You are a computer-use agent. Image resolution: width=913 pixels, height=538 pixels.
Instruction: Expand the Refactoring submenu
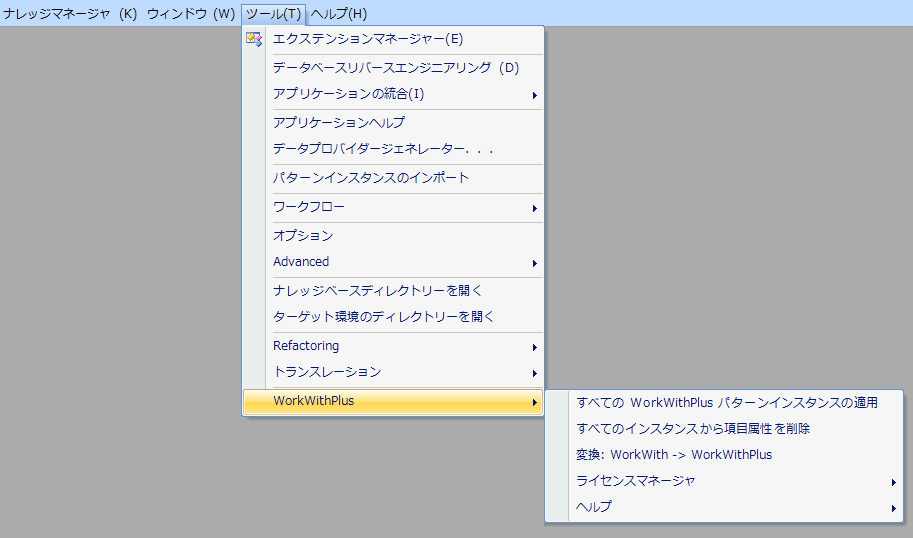[x=306, y=346]
